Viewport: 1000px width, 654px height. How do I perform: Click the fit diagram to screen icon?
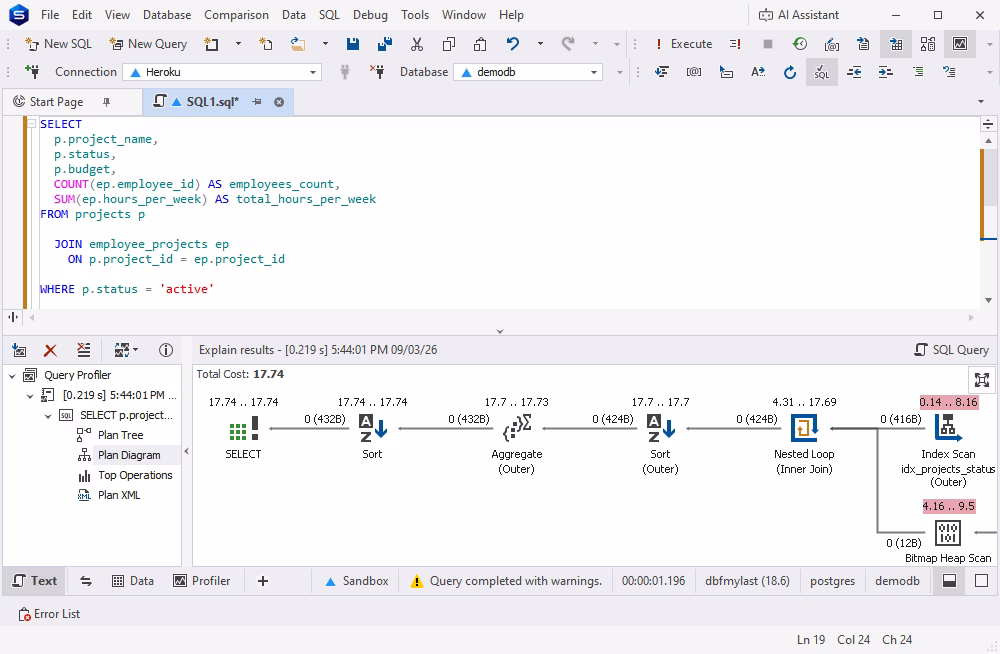click(982, 380)
